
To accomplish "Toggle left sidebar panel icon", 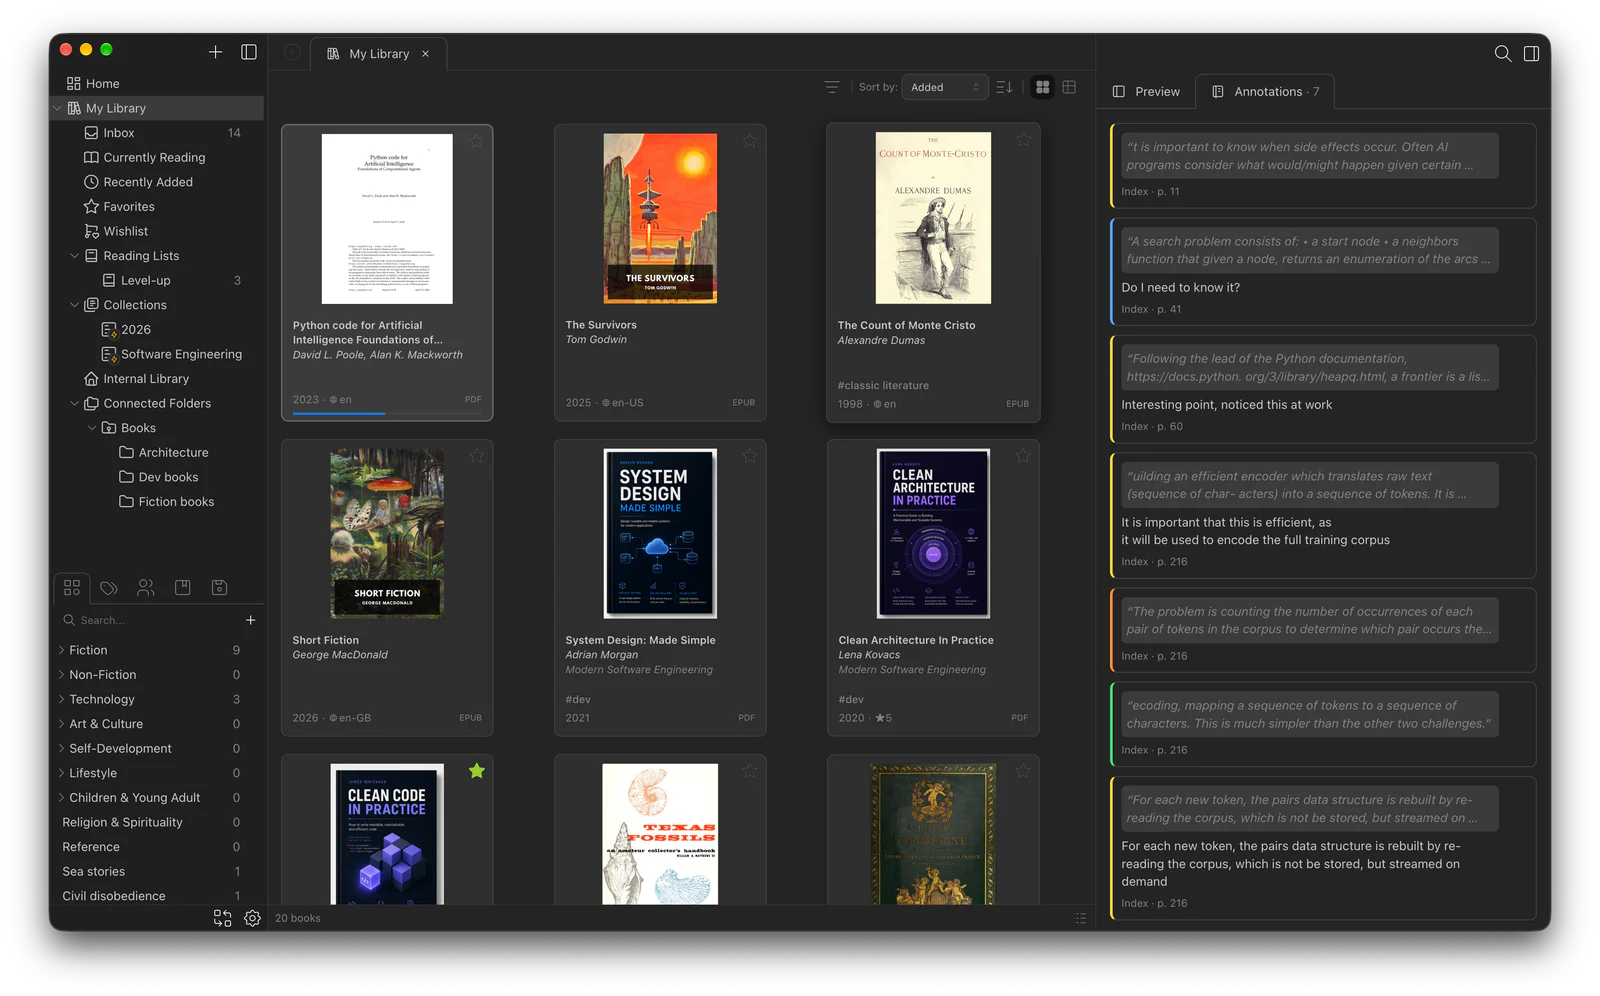I will [x=249, y=52].
